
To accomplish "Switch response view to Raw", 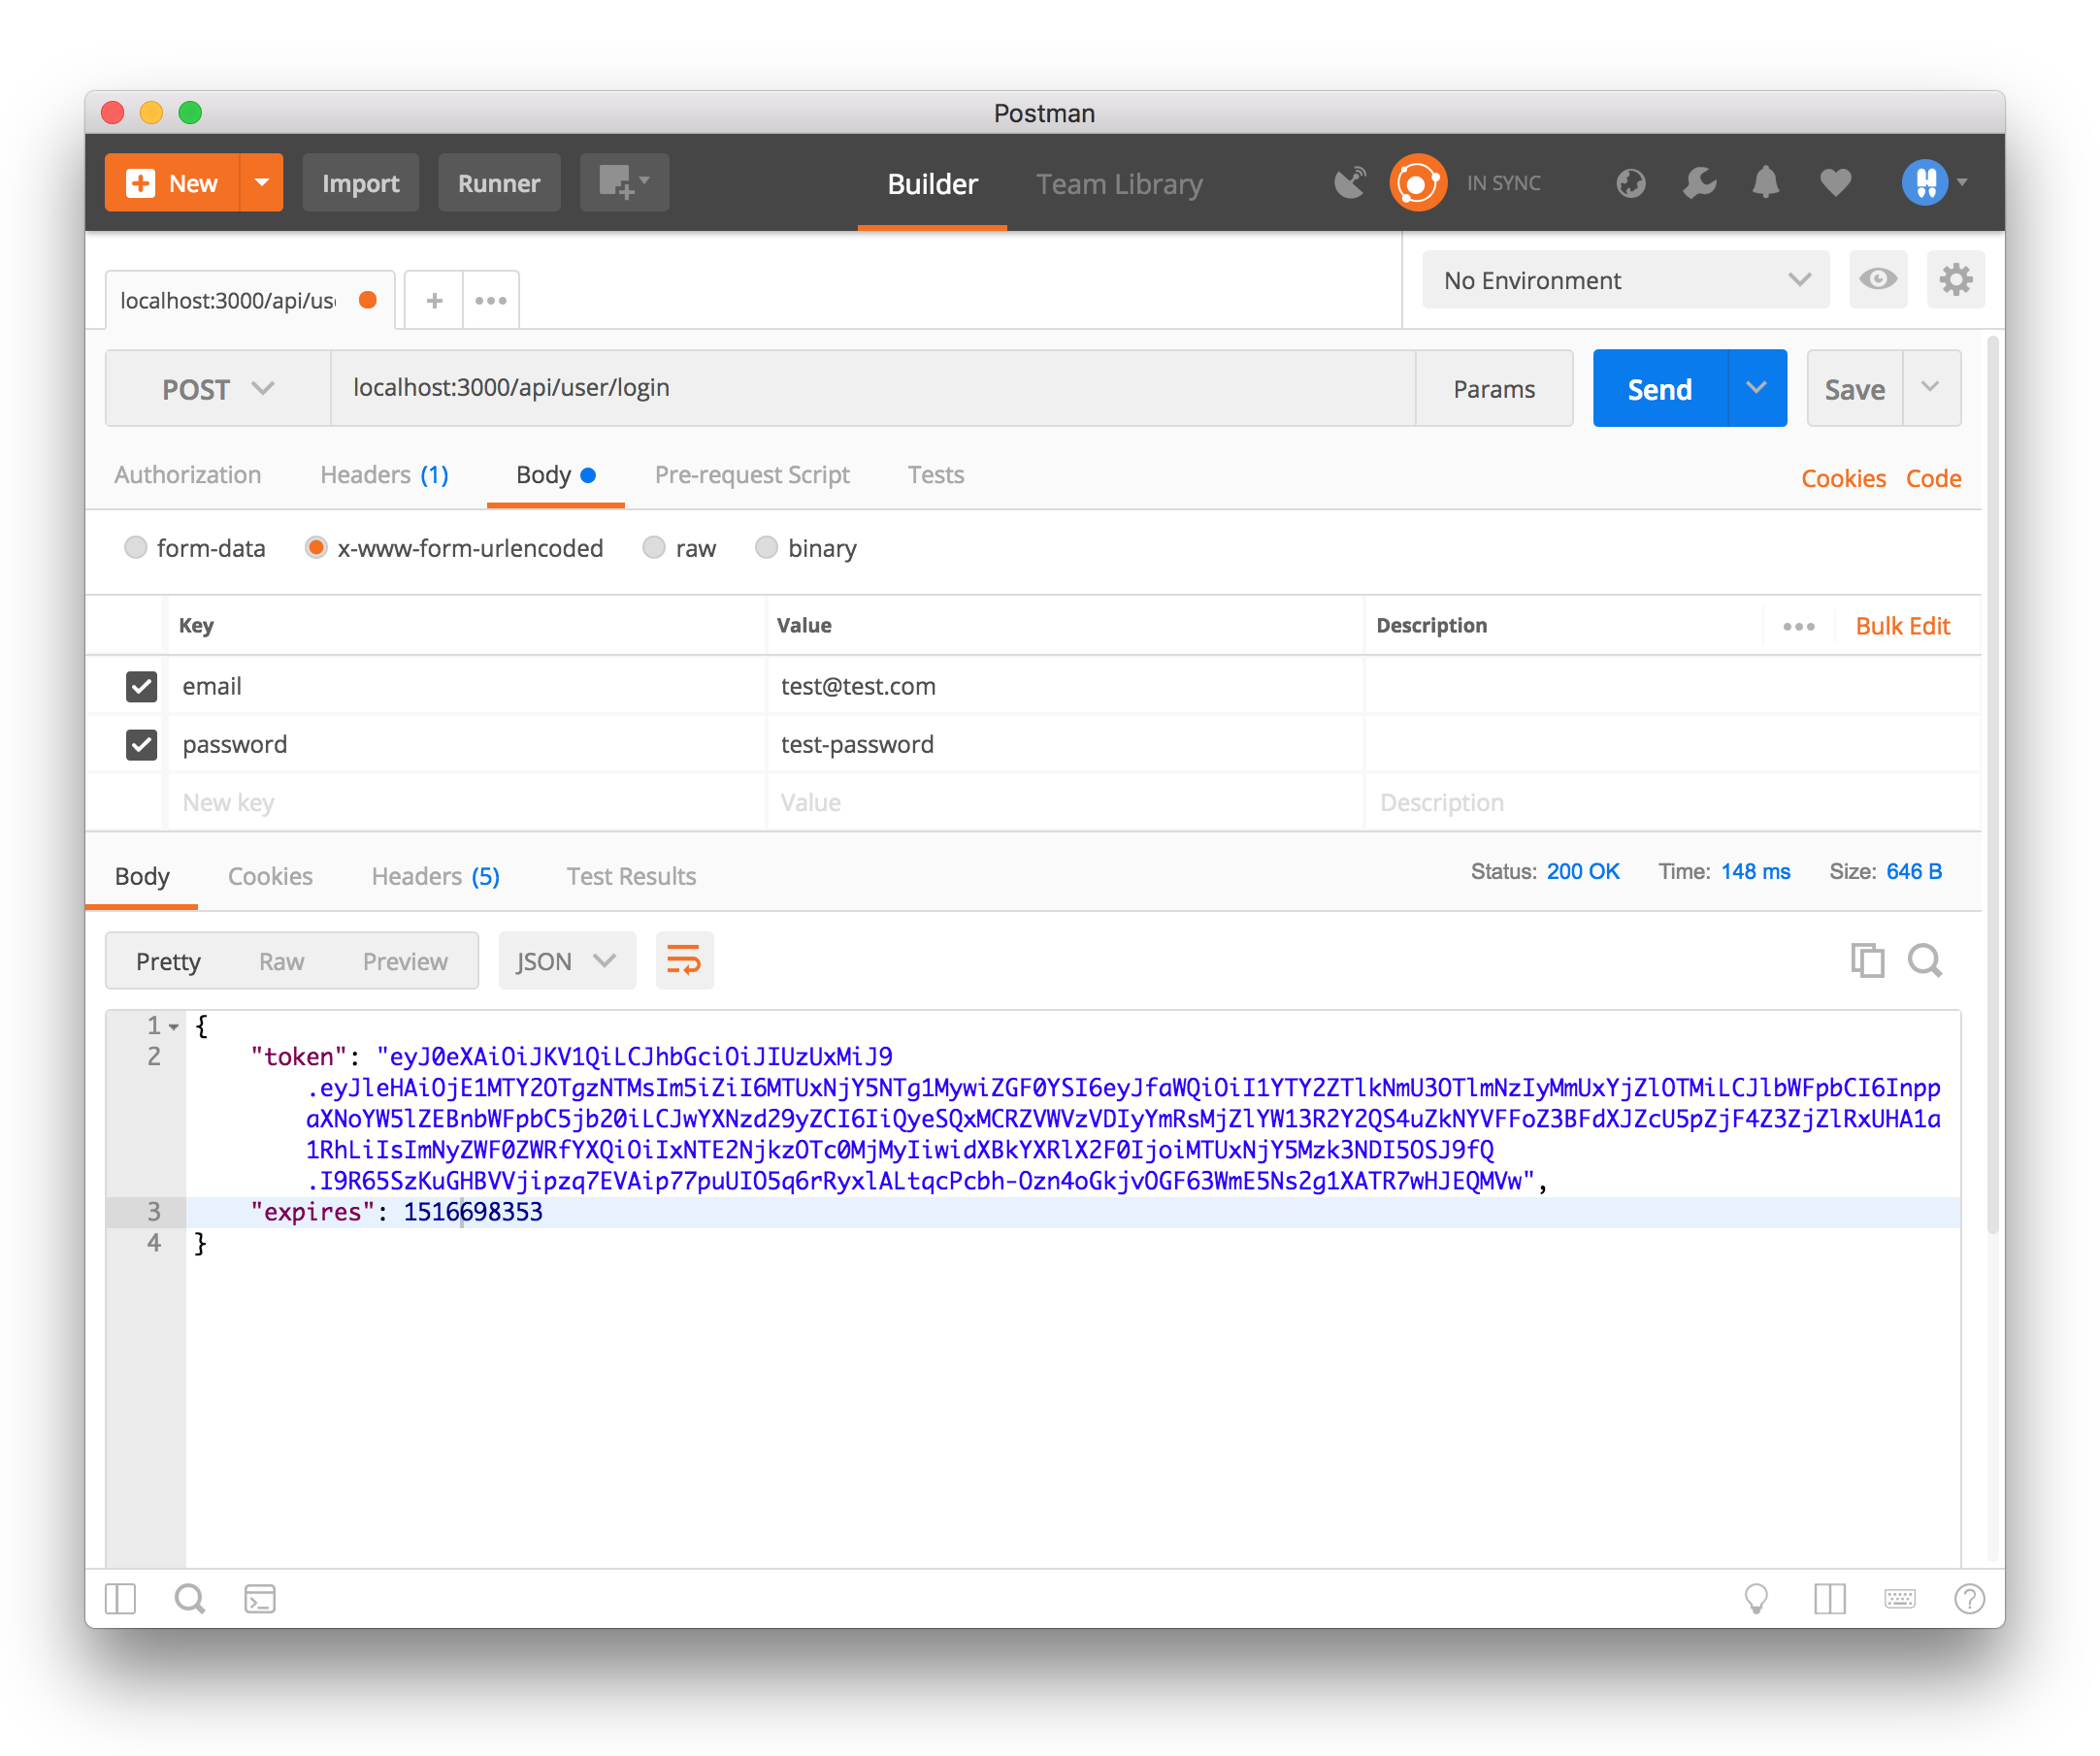I will [x=281, y=962].
